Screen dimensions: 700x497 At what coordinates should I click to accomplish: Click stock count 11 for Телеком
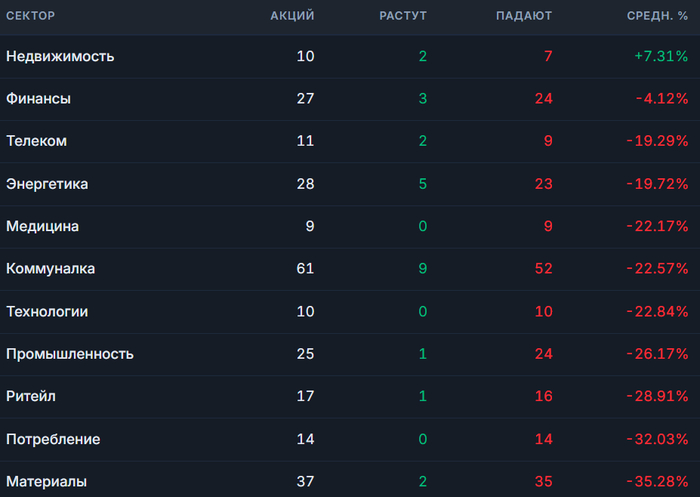[x=305, y=141]
